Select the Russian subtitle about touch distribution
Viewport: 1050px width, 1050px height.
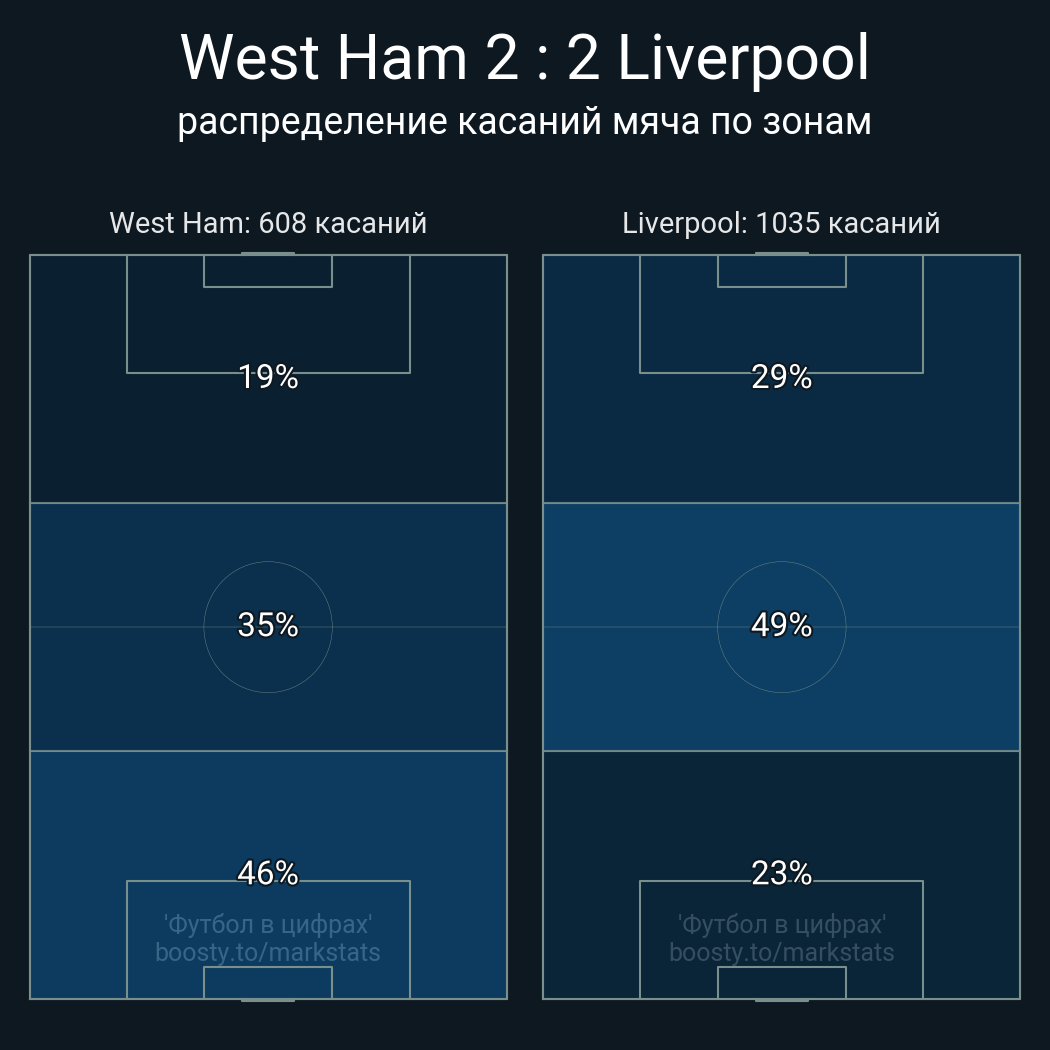coord(524,123)
